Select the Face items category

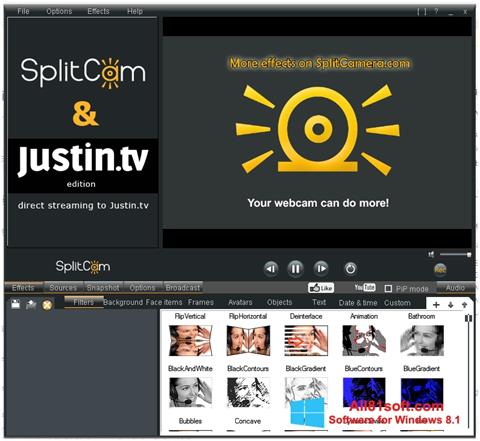point(164,302)
